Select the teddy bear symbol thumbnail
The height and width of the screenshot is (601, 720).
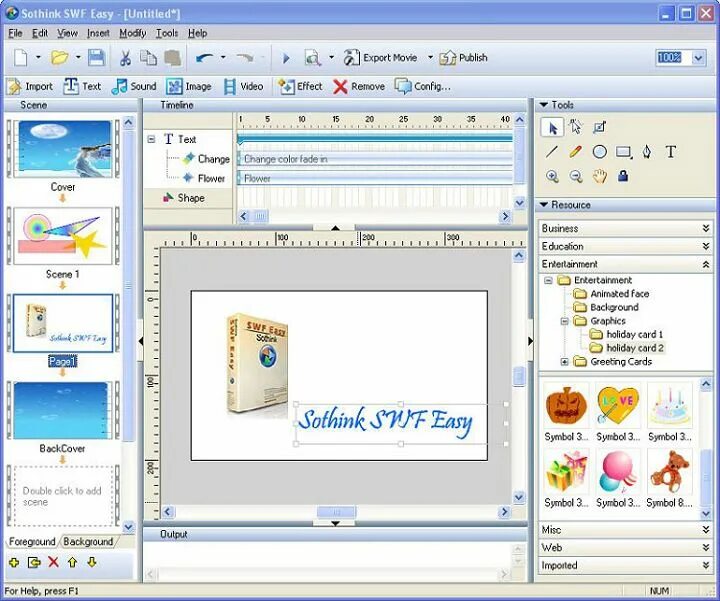[669, 472]
